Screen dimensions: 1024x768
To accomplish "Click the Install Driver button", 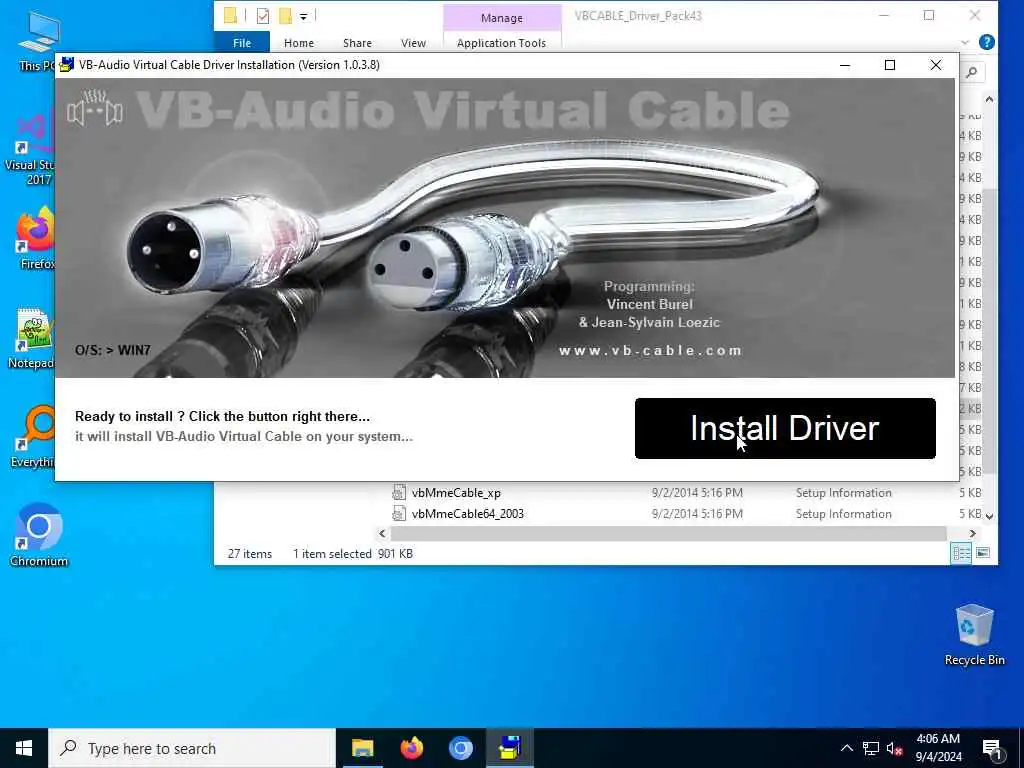I will pyautogui.click(x=785, y=428).
